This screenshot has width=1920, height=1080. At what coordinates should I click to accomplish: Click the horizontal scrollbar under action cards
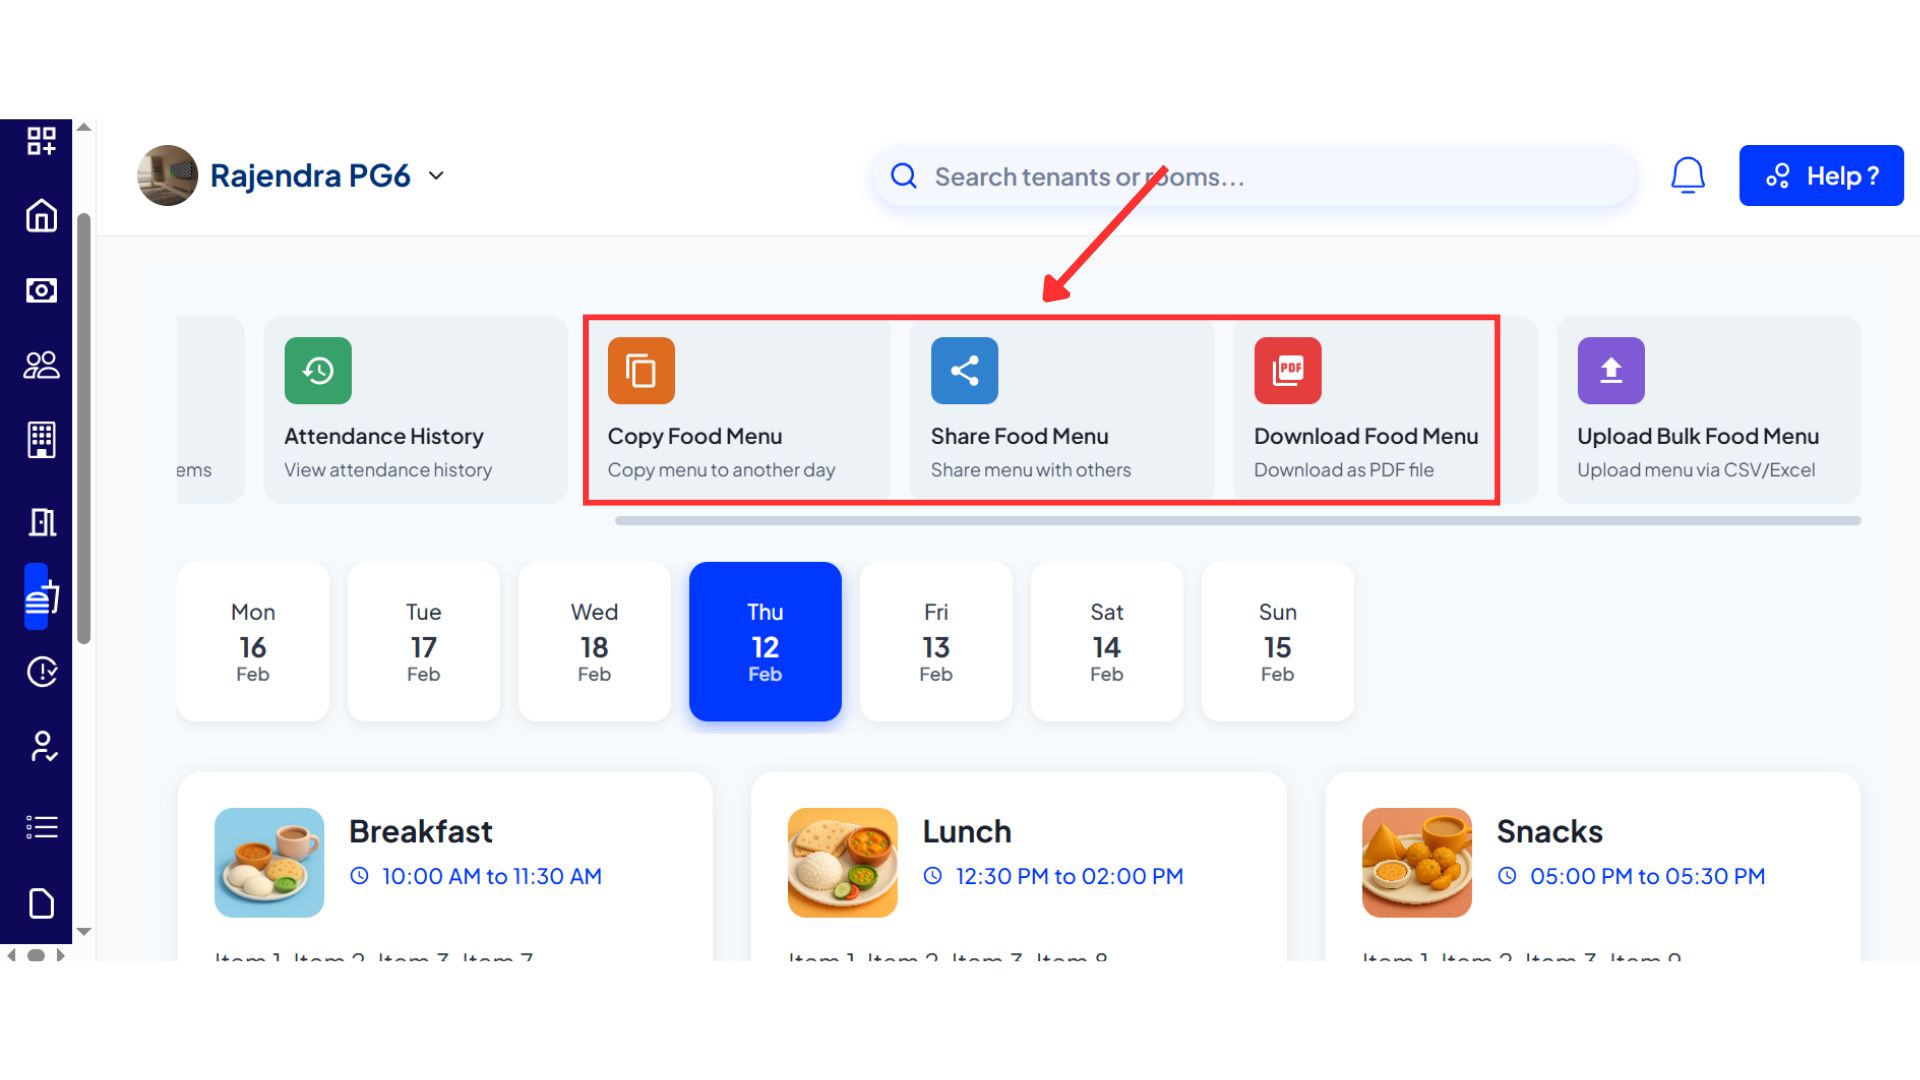1237,521
